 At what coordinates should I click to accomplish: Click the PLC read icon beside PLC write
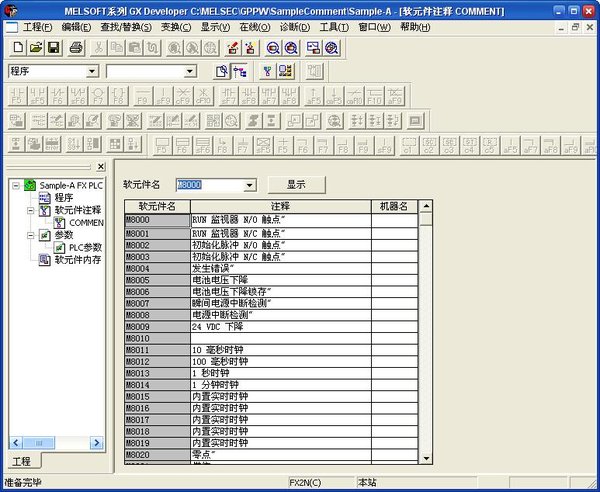(x=251, y=48)
